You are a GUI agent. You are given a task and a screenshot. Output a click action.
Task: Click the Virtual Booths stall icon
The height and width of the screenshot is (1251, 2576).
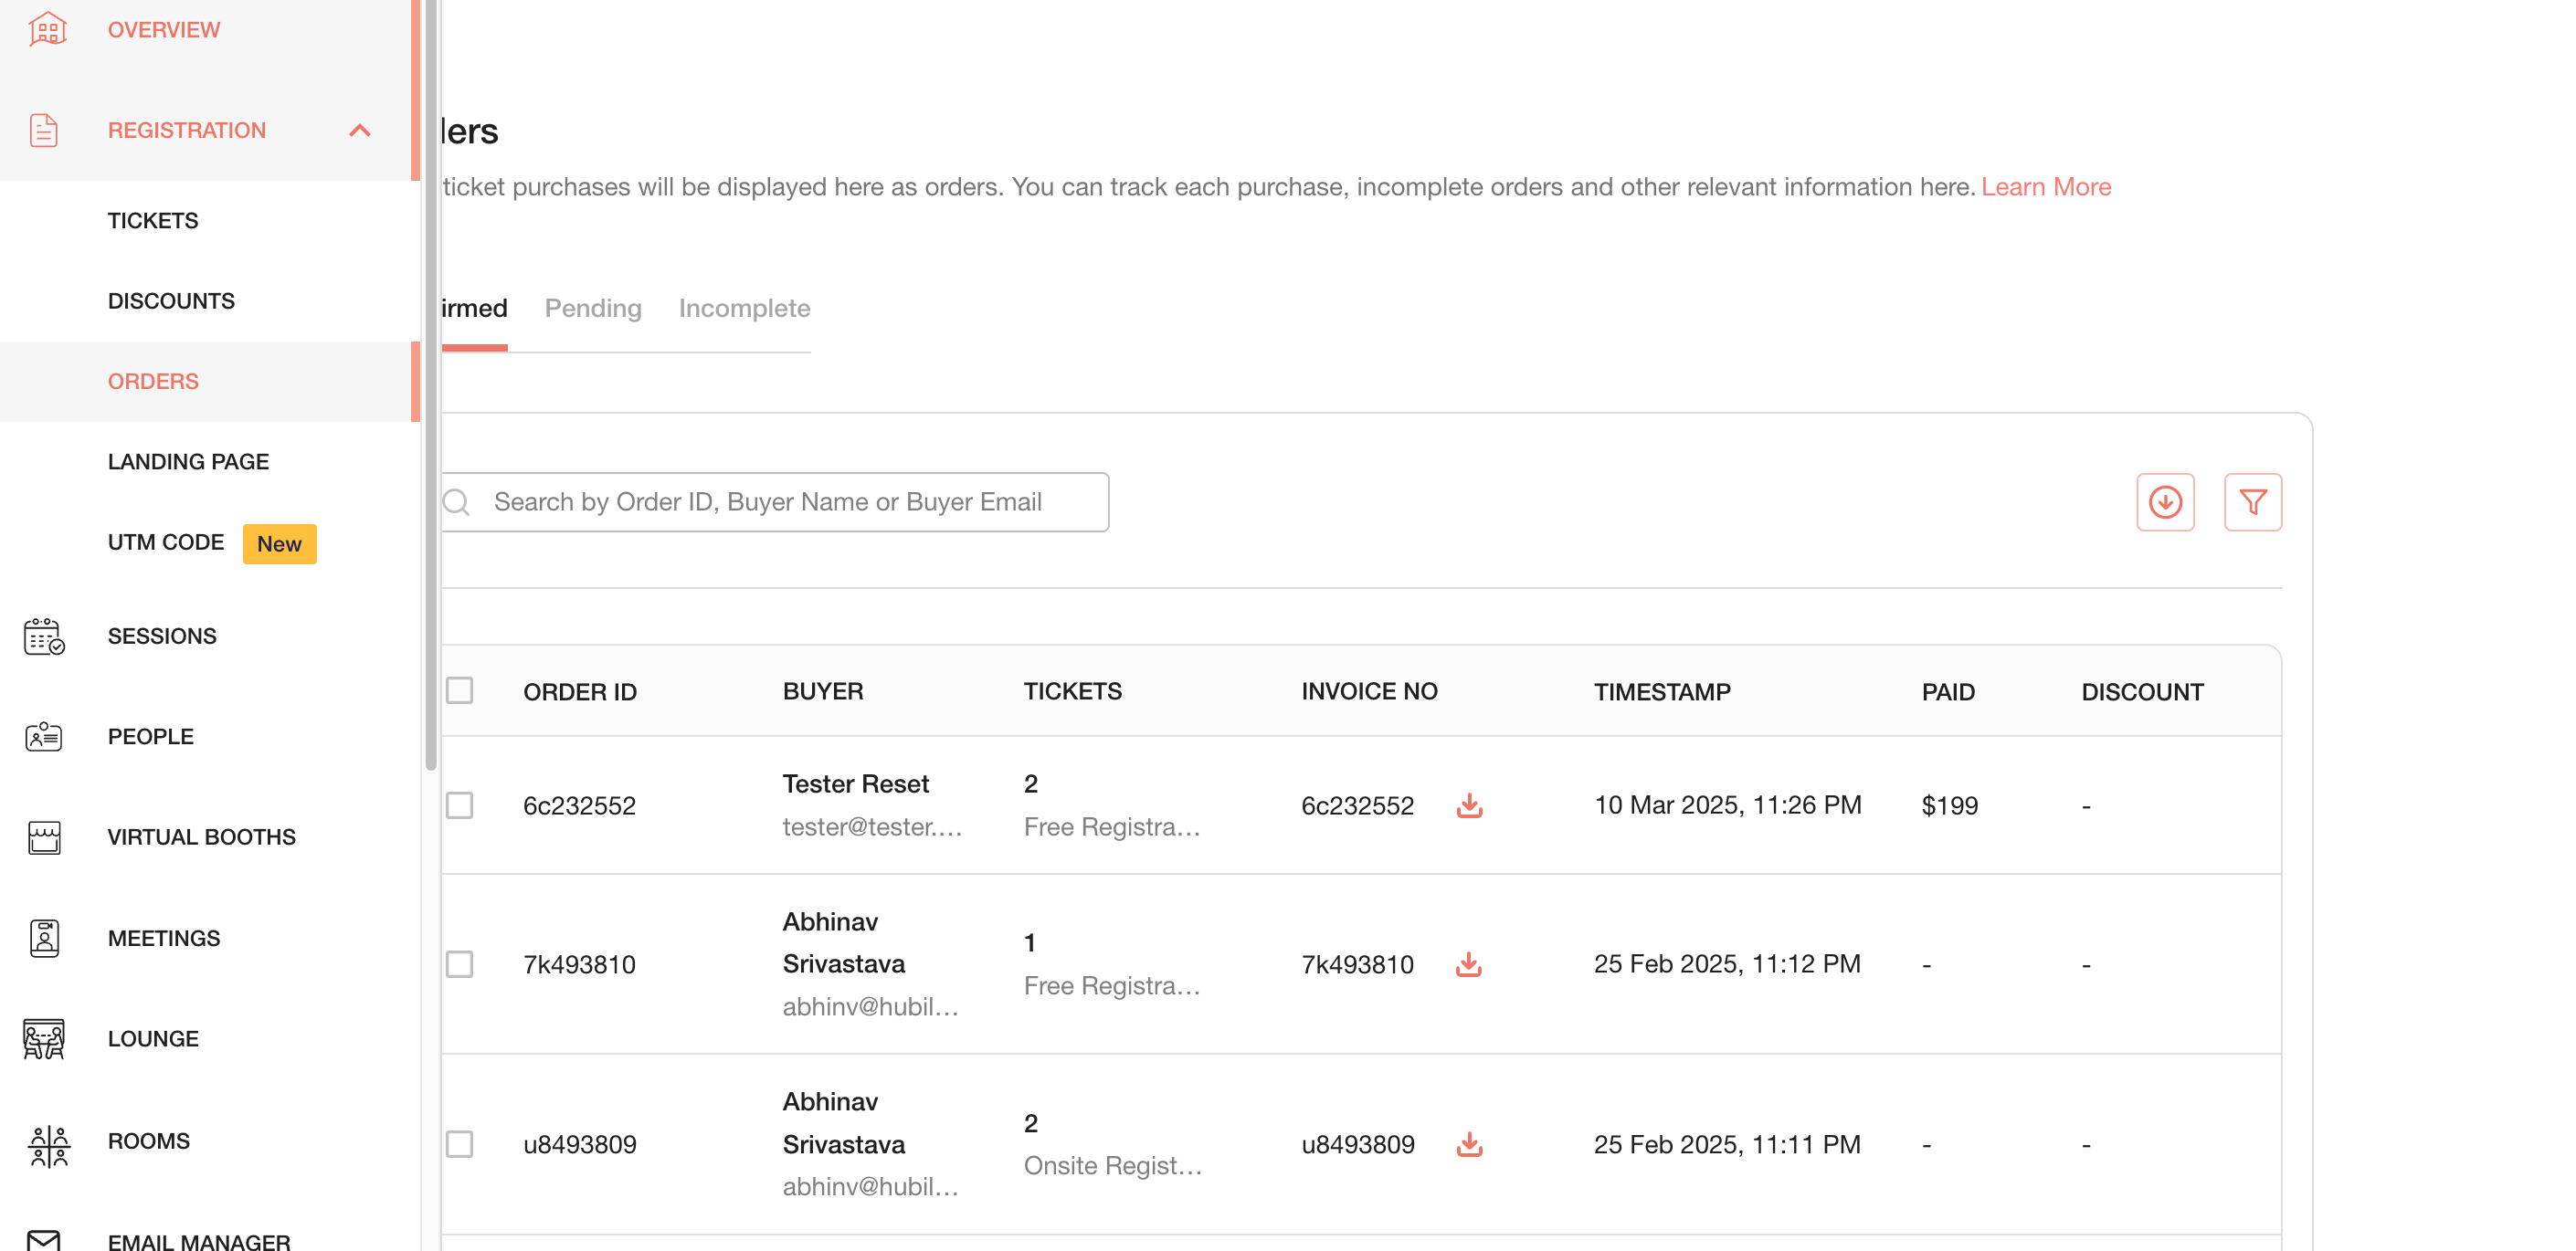click(x=44, y=837)
